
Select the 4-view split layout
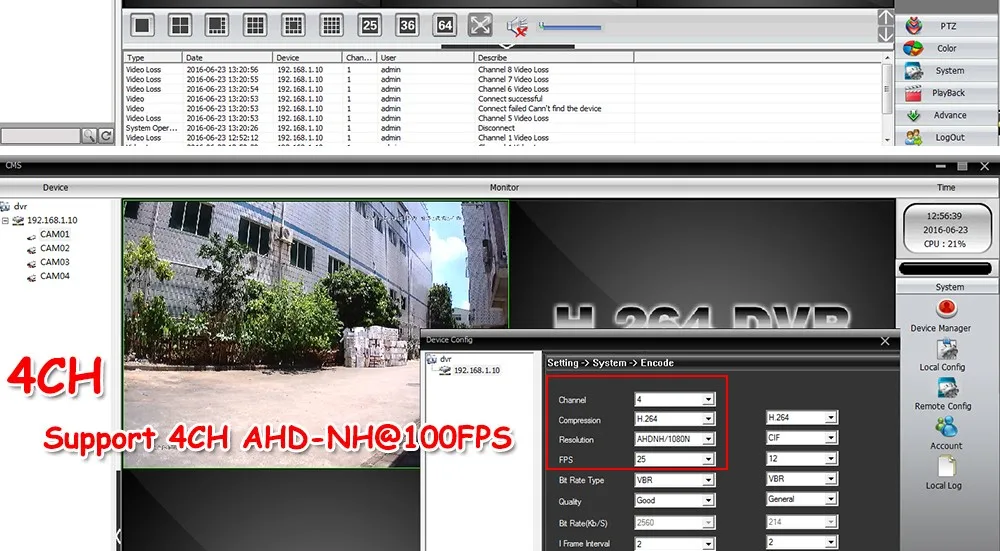point(180,26)
